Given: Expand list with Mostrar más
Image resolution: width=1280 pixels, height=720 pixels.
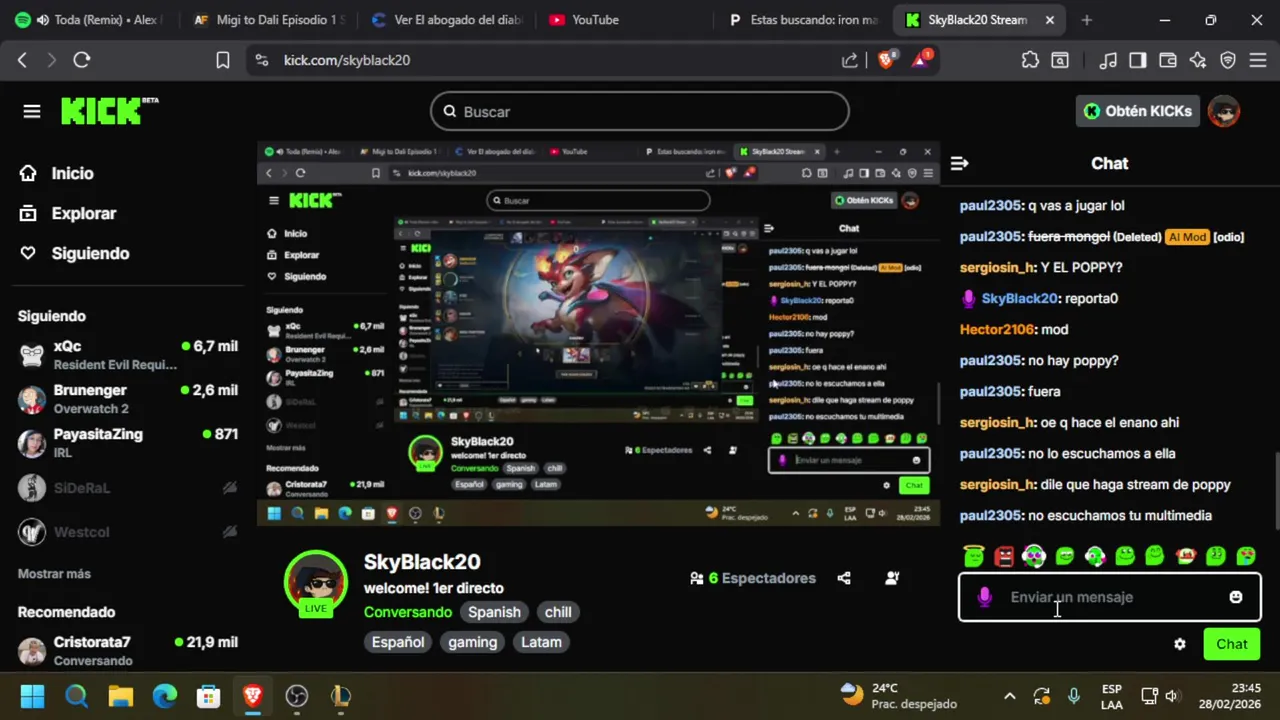Looking at the screenshot, I should coord(54,574).
